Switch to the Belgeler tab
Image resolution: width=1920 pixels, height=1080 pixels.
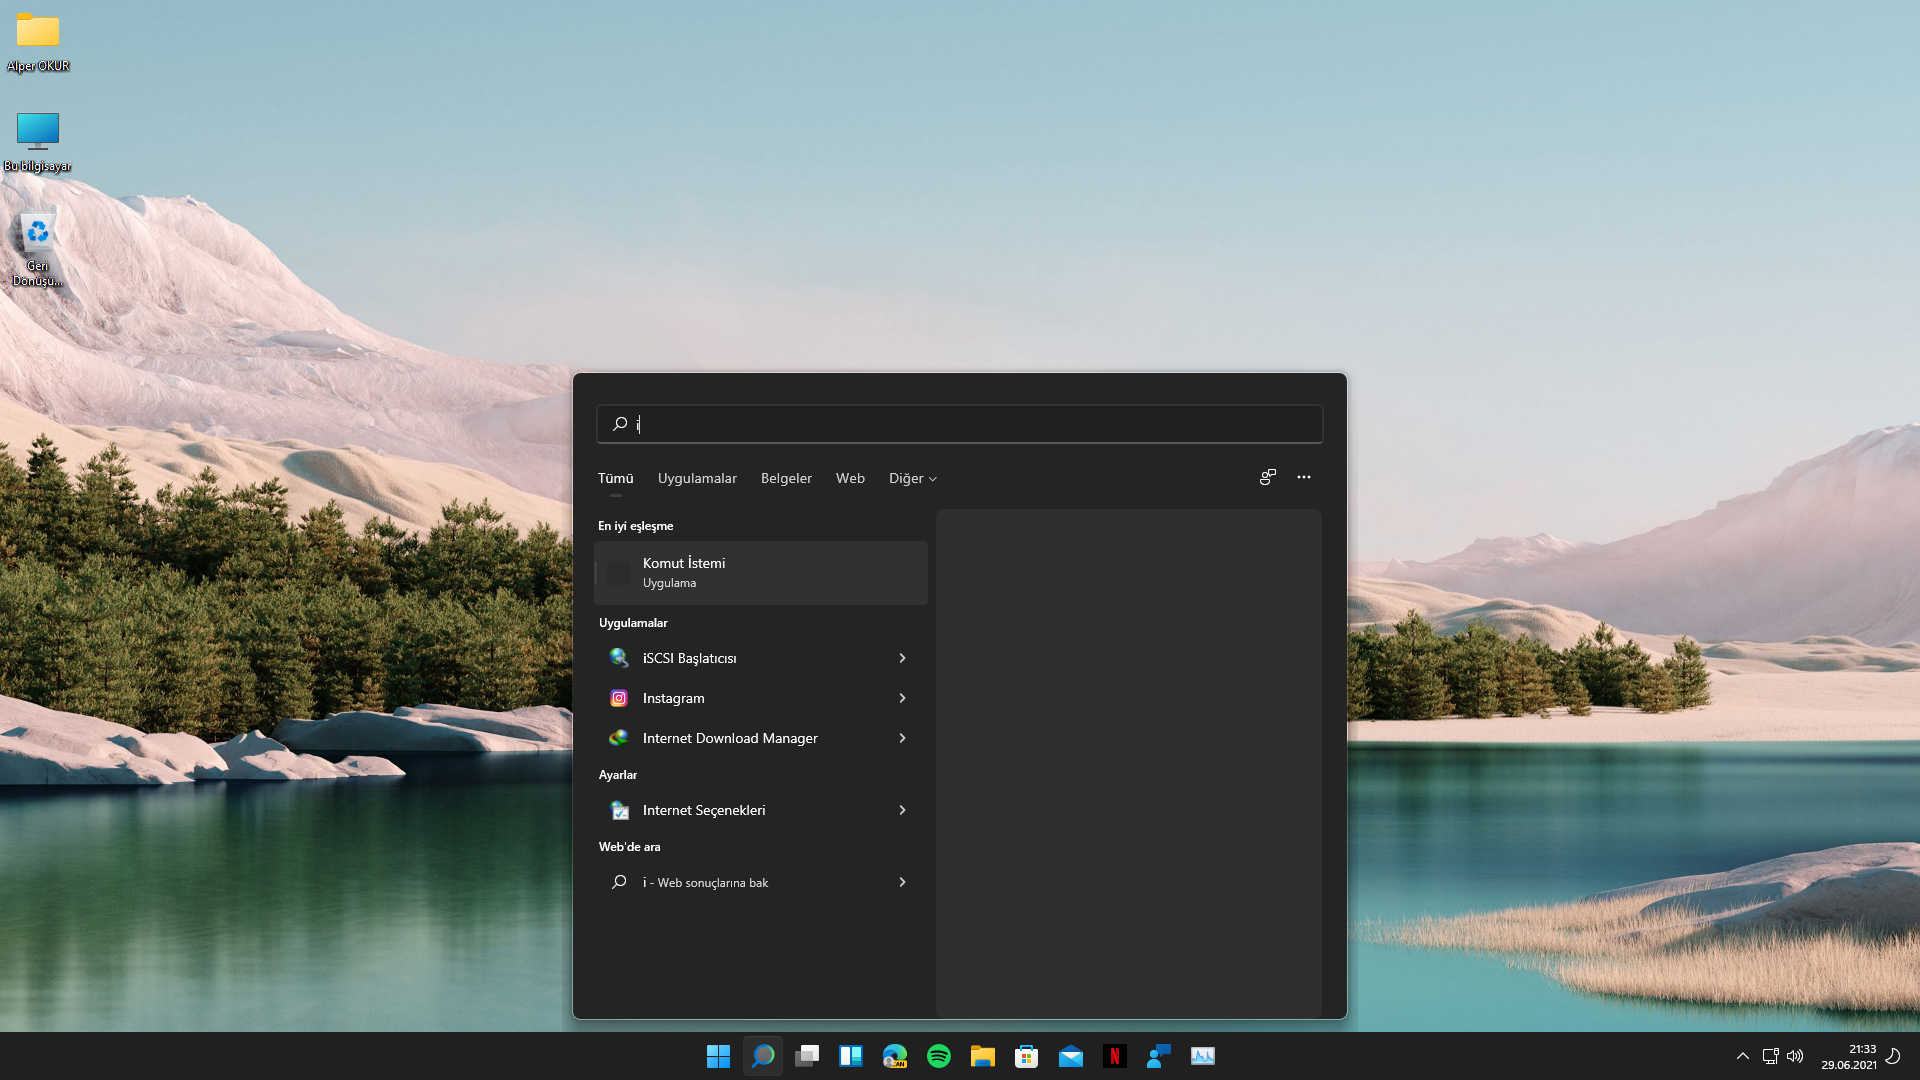(786, 479)
